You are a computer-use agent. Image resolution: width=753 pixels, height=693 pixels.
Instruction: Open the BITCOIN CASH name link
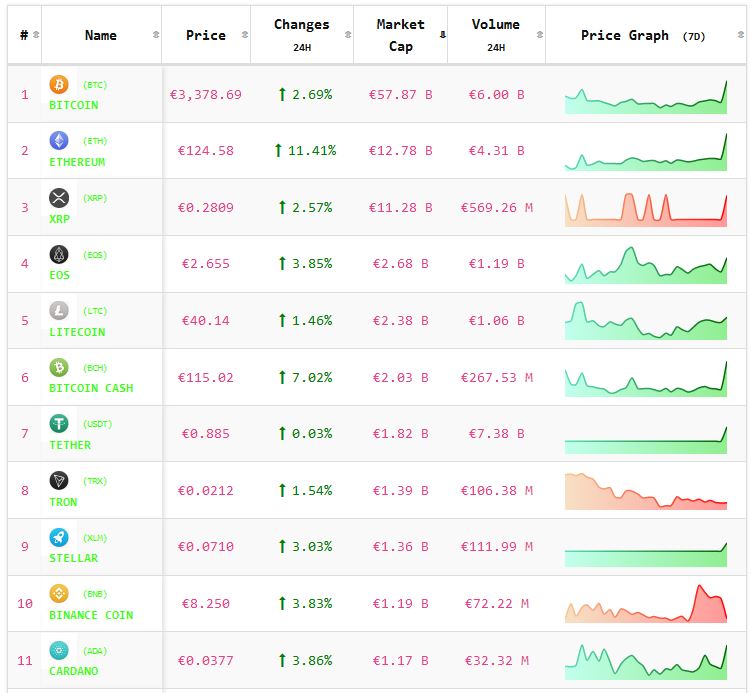click(91, 388)
